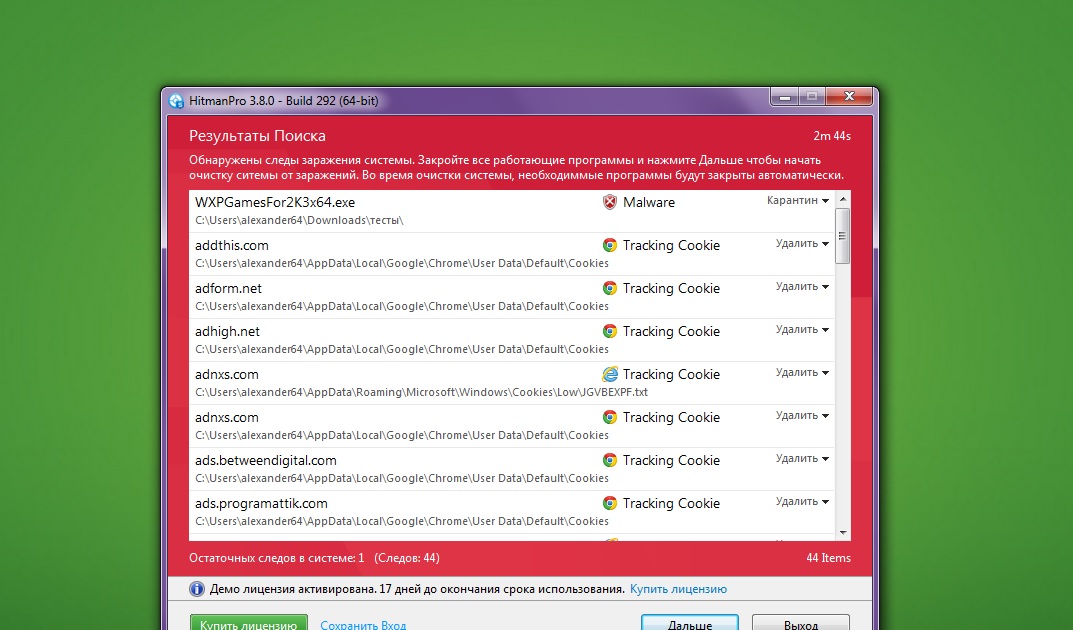Open the Удалить dropdown for addthis.com
This screenshot has height=630, width=1073.
point(802,244)
